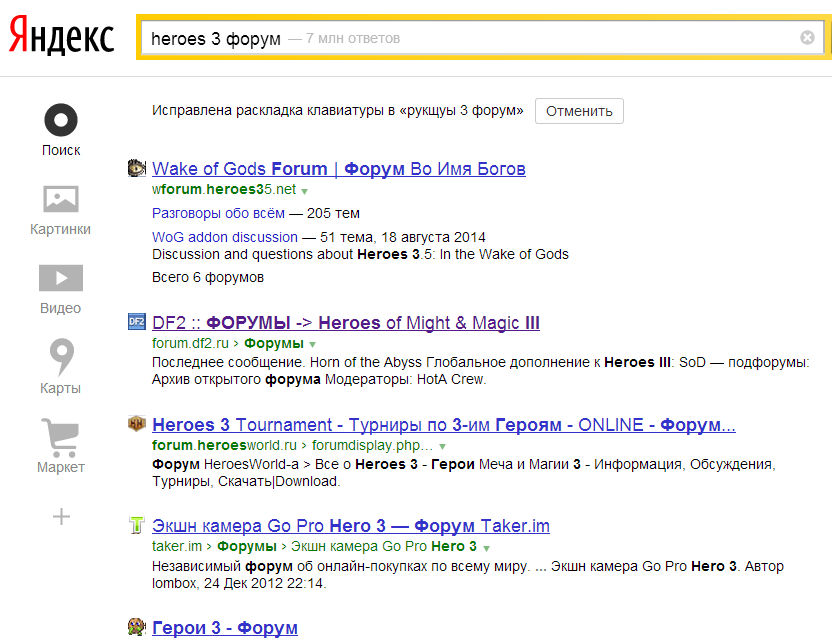Open the Форумы breadcrumb under taker.im
Image resolution: width=832 pixels, height=642 pixels.
[x=247, y=546]
